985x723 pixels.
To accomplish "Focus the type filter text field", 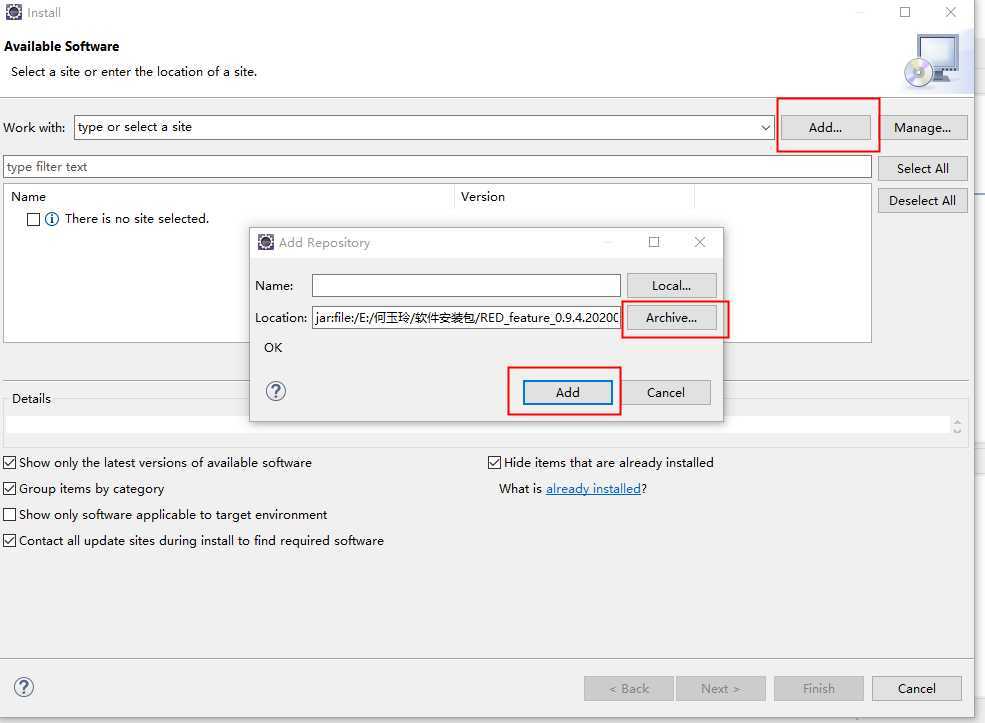I will click(x=437, y=167).
